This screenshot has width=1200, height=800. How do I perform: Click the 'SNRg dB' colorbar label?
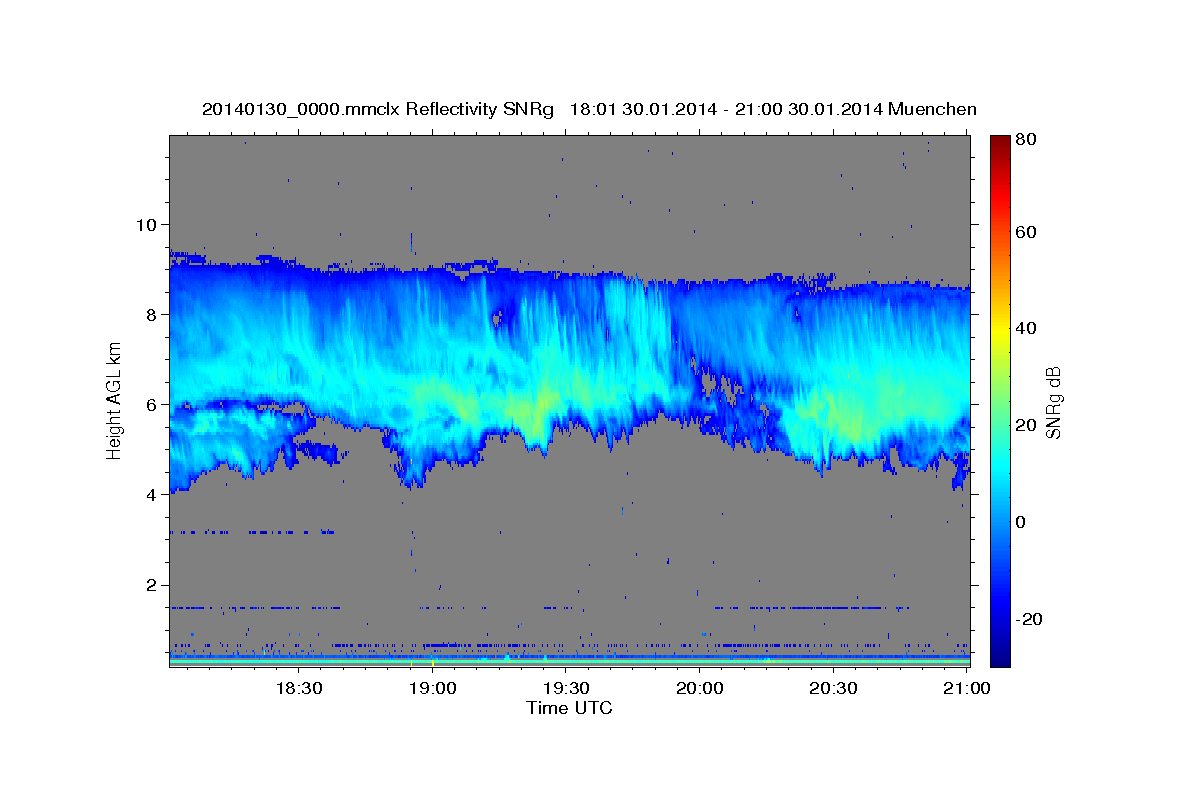[1053, 404]
